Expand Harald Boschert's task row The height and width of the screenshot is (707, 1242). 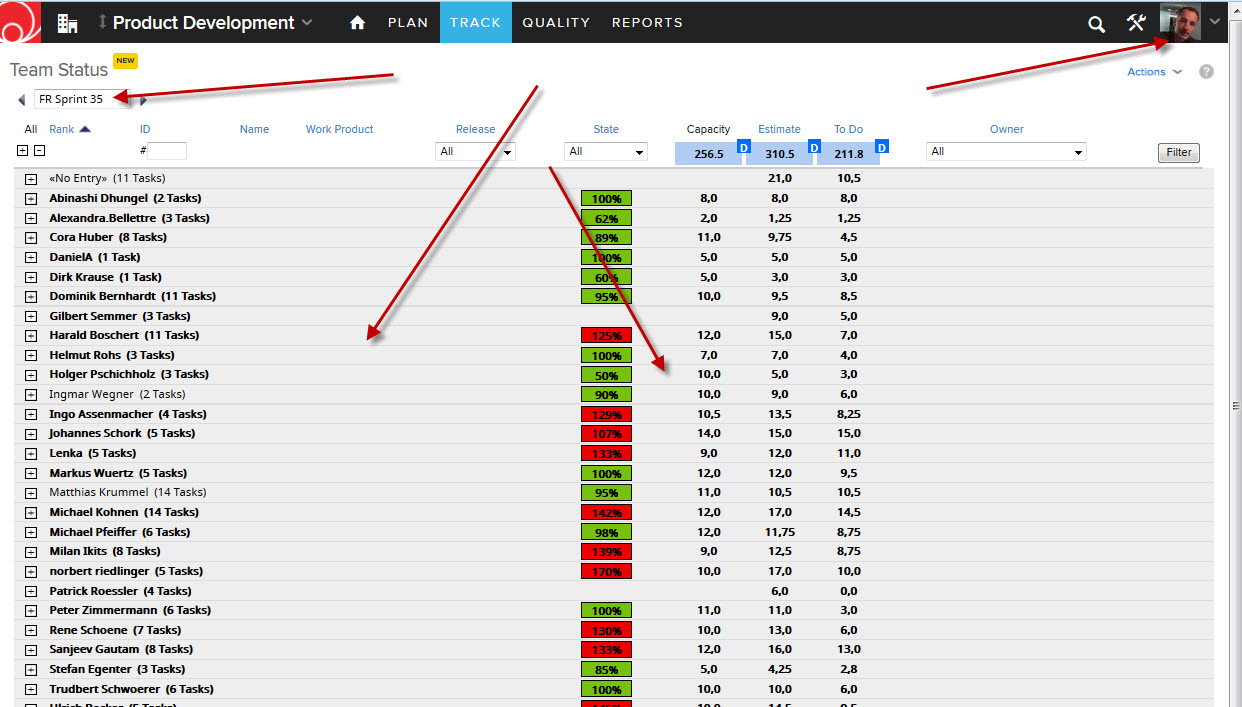pyautogui.click(x=30, y=335)
